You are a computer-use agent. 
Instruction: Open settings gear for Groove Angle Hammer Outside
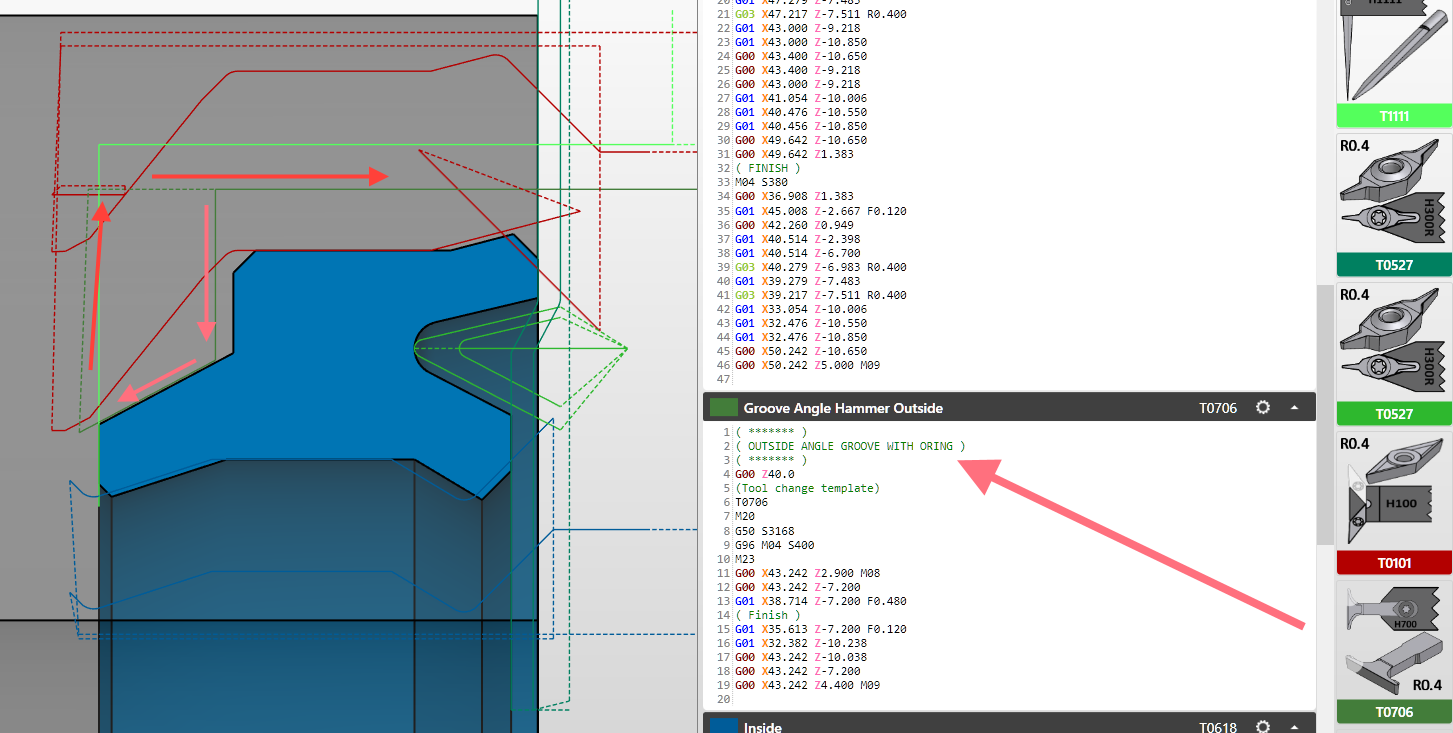tap(1263, 408)
